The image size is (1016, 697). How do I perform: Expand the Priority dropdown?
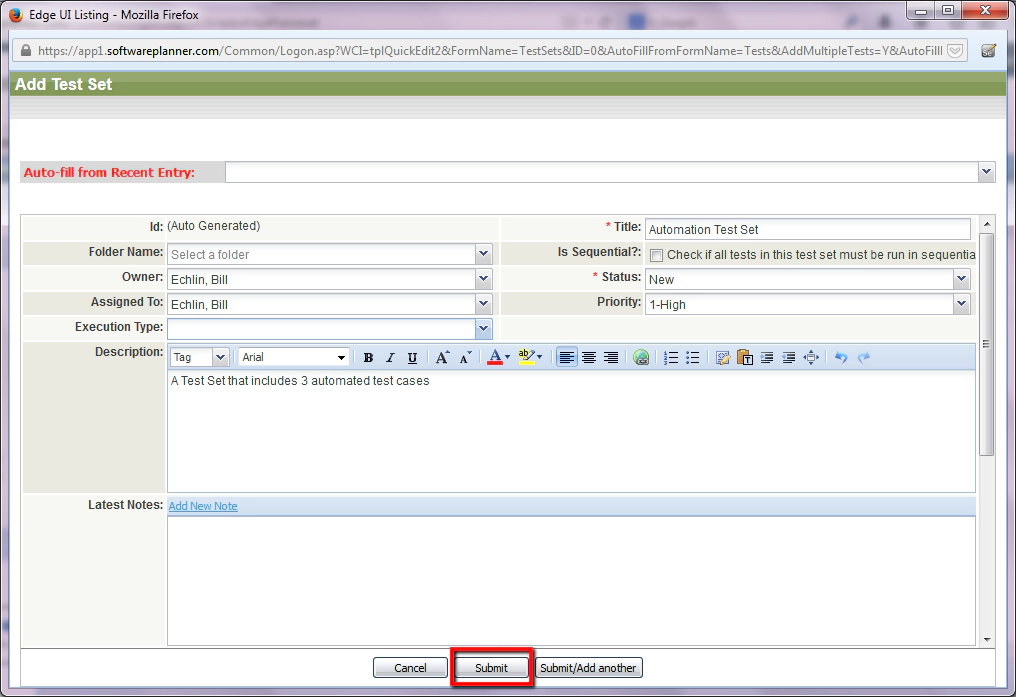(960, 302)
